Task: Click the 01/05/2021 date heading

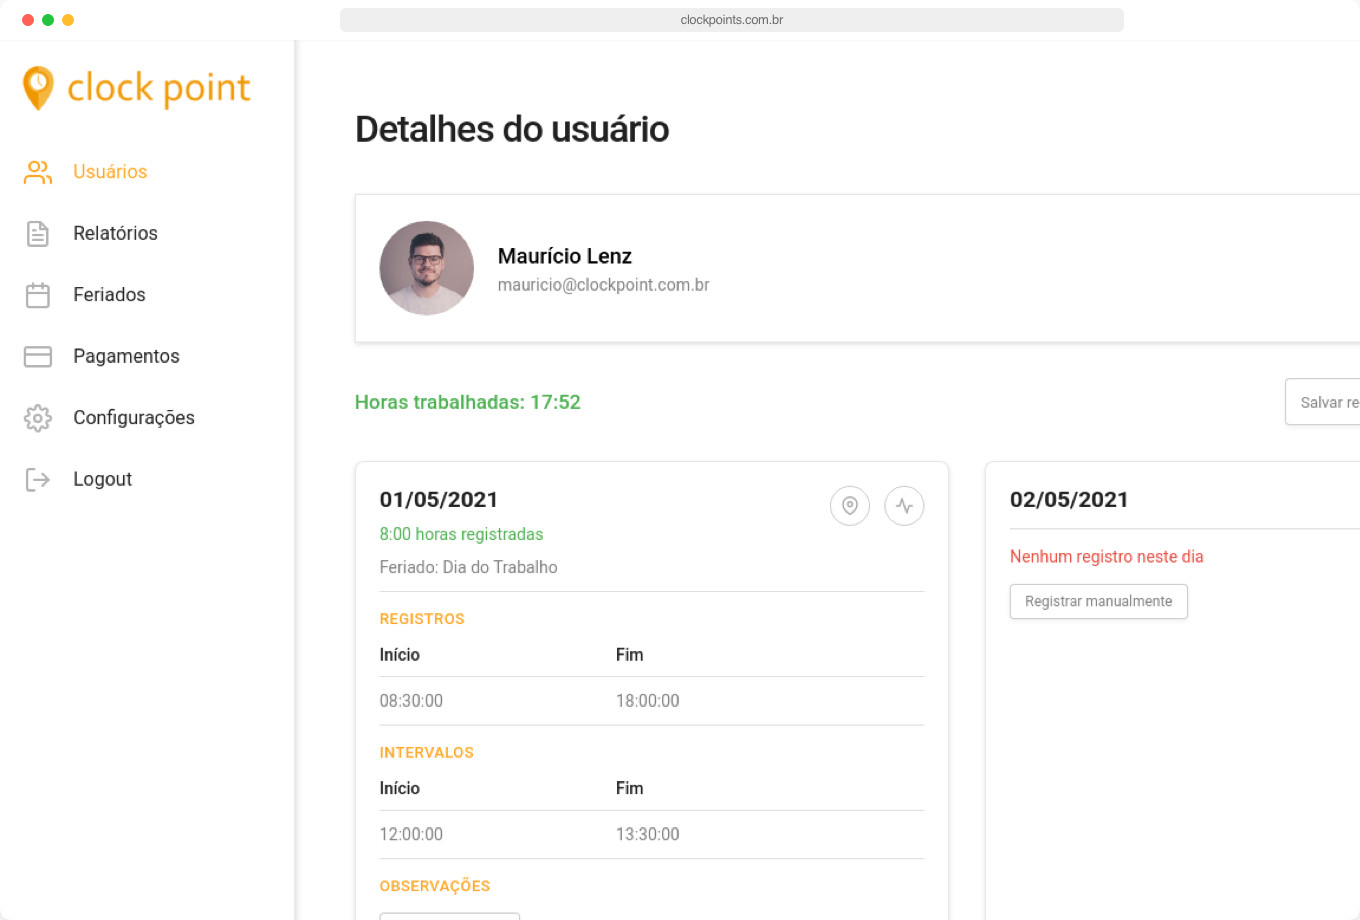Action: click(x=439, y=500)
